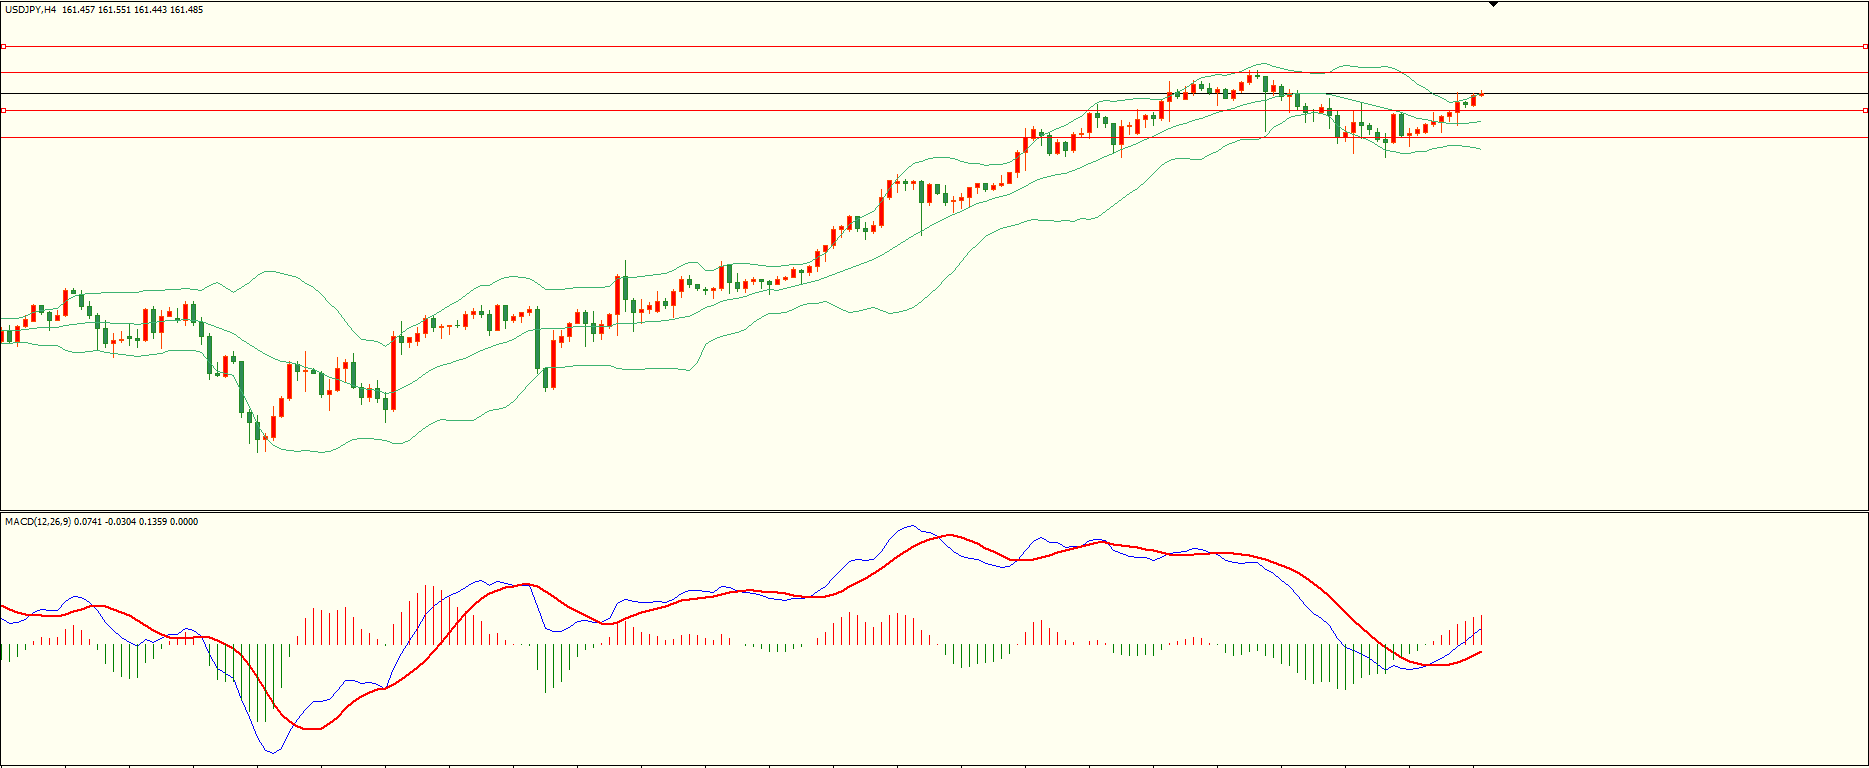Click the "USDJPY,H4" chart title text

coord(30,10)
